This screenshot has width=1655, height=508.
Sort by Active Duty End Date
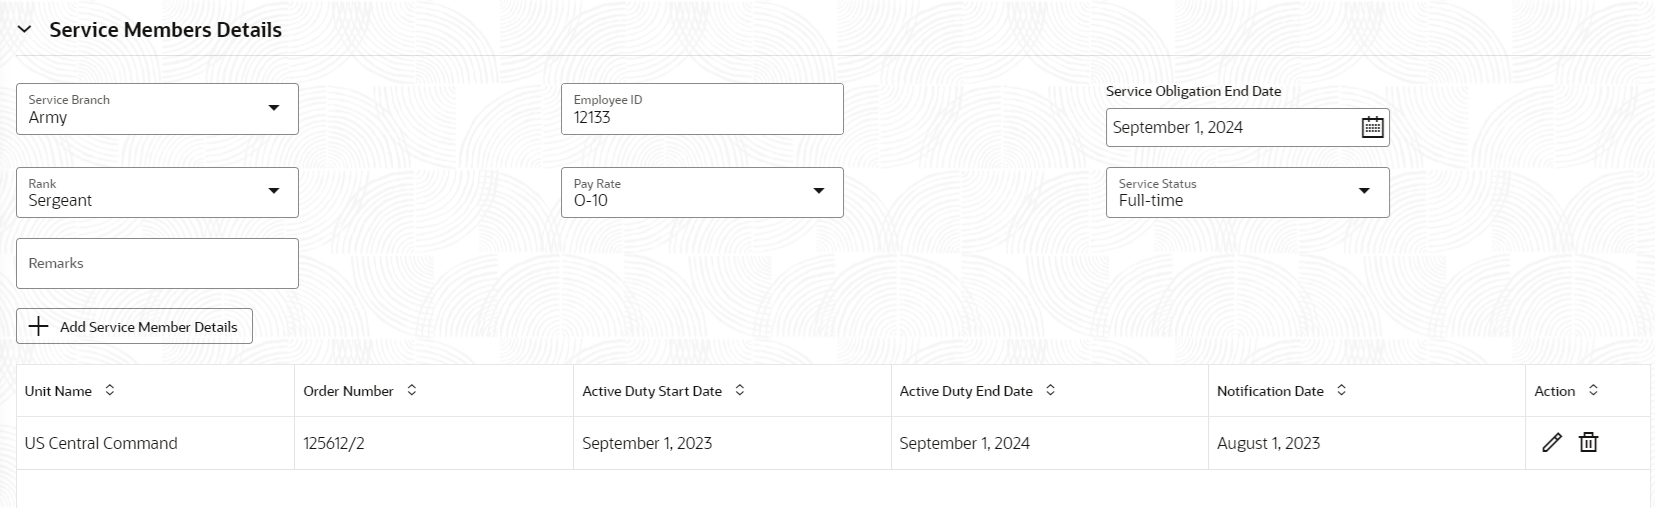coord(1050,390)
